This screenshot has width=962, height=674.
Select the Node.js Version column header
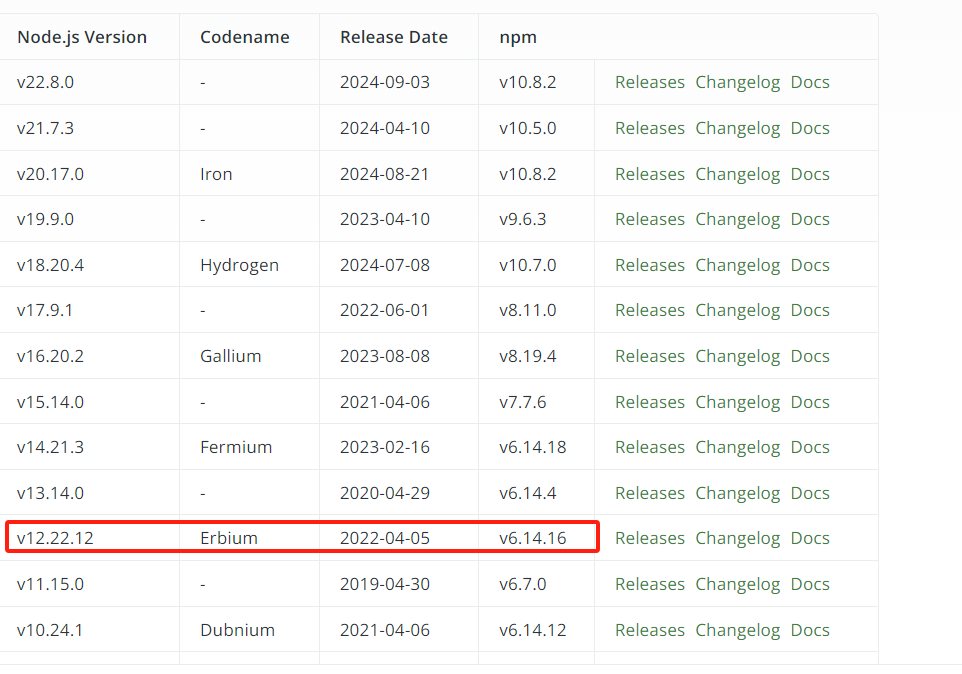82,37
